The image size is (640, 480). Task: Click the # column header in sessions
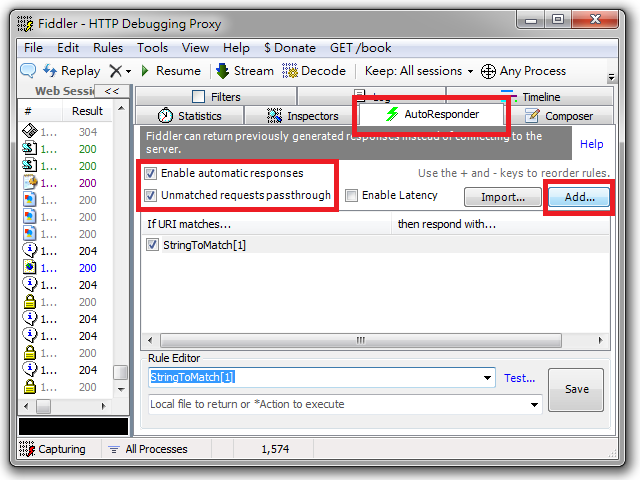click(40, 111)
